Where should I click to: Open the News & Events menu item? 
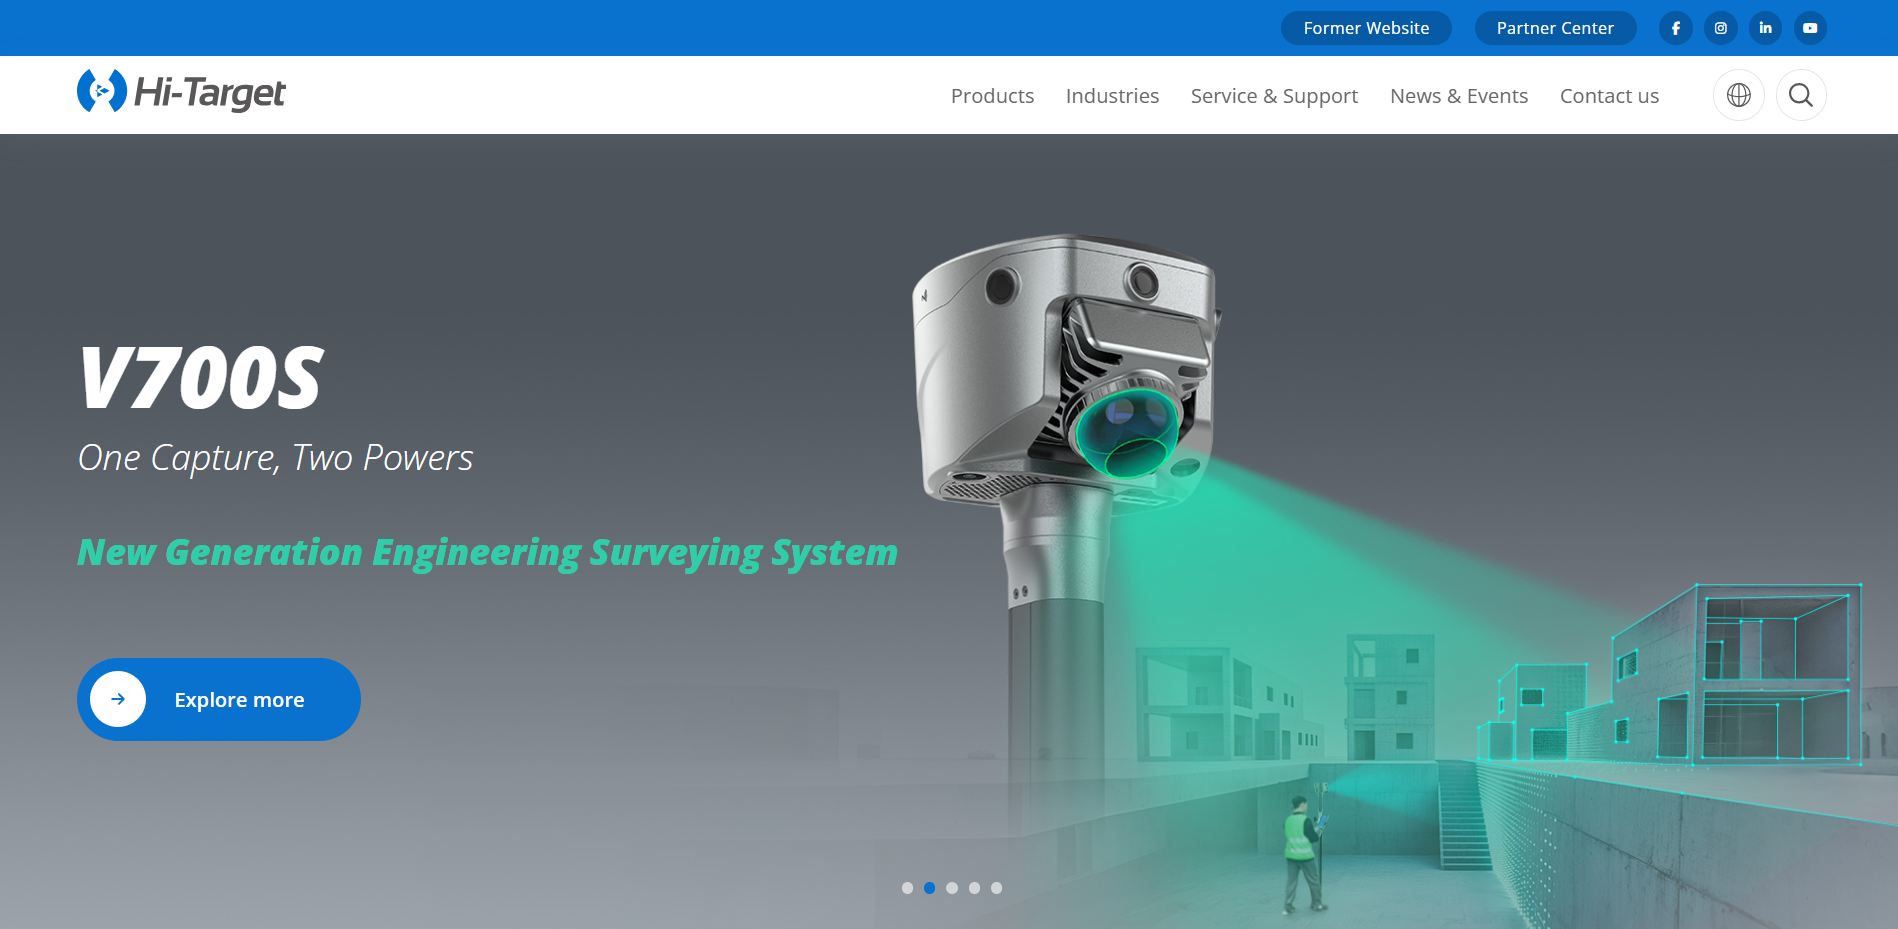(x=1458, y=96)
